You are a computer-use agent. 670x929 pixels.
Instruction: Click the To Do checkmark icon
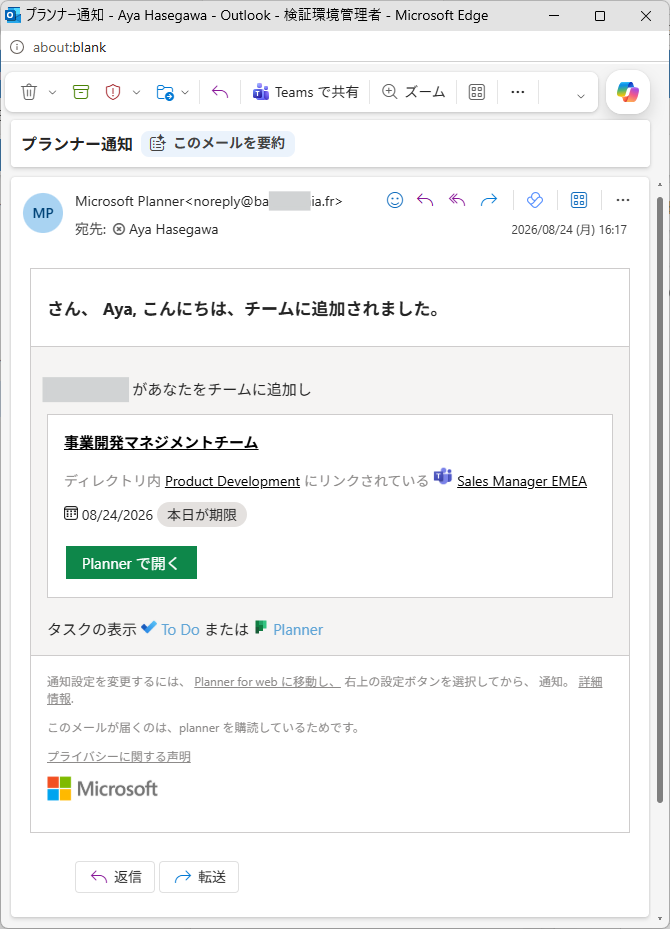(x=149, y=627)
